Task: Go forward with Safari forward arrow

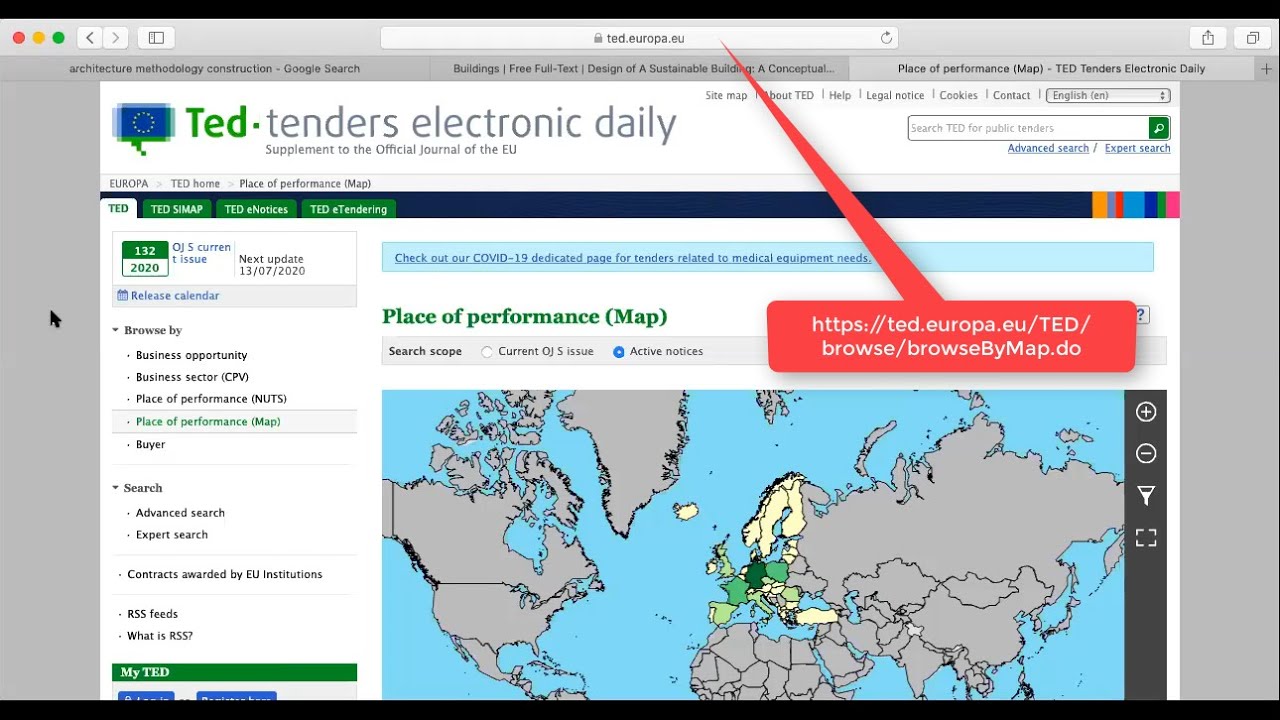Action: pos(116,38)
